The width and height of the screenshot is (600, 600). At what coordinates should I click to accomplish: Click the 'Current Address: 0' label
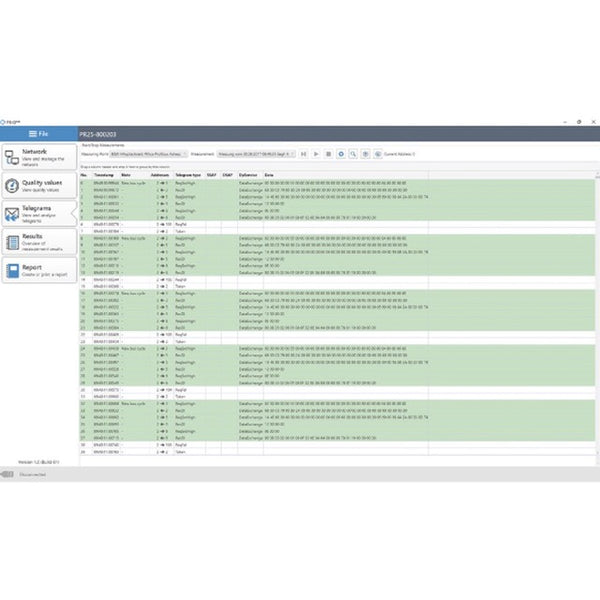click(399, 154)
